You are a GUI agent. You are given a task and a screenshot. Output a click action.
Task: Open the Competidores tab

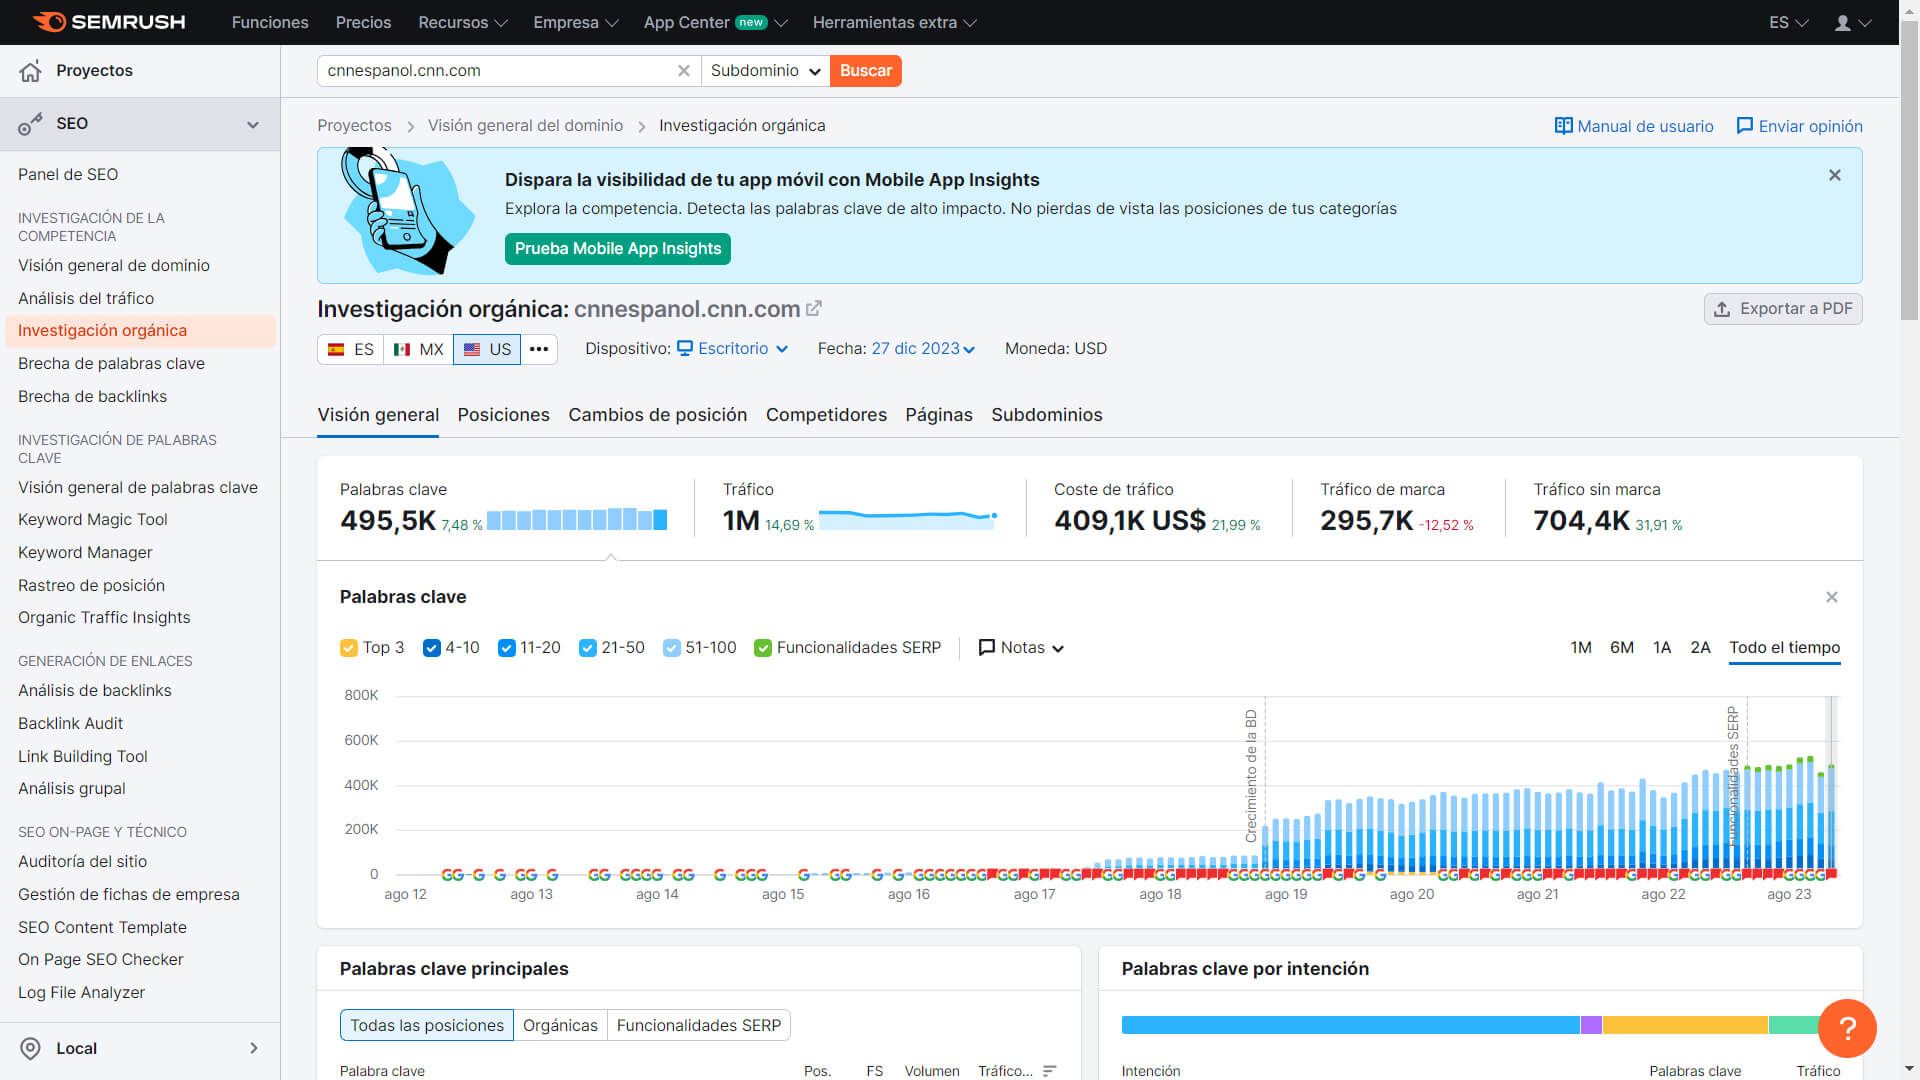(826, 415)
